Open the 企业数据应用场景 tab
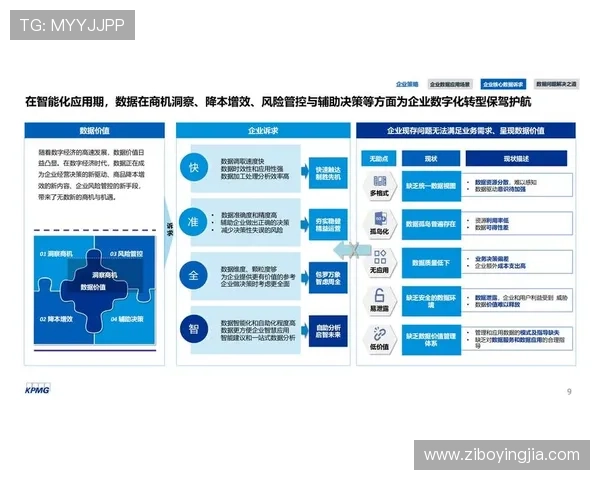This screenshot has height=480, width=600. click(x=450, y=84)
